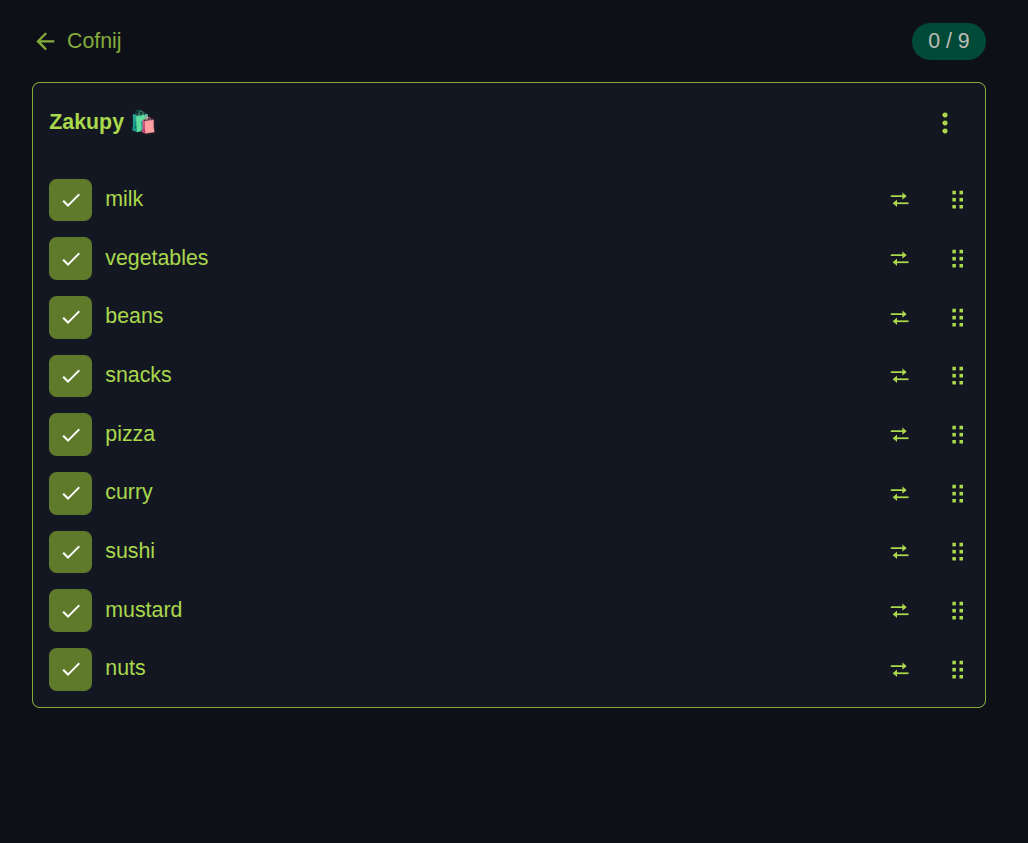The width and height of the screenshot is (1028, 843).
Task: Click the swap icon next to milk
Action: point(899,199)
